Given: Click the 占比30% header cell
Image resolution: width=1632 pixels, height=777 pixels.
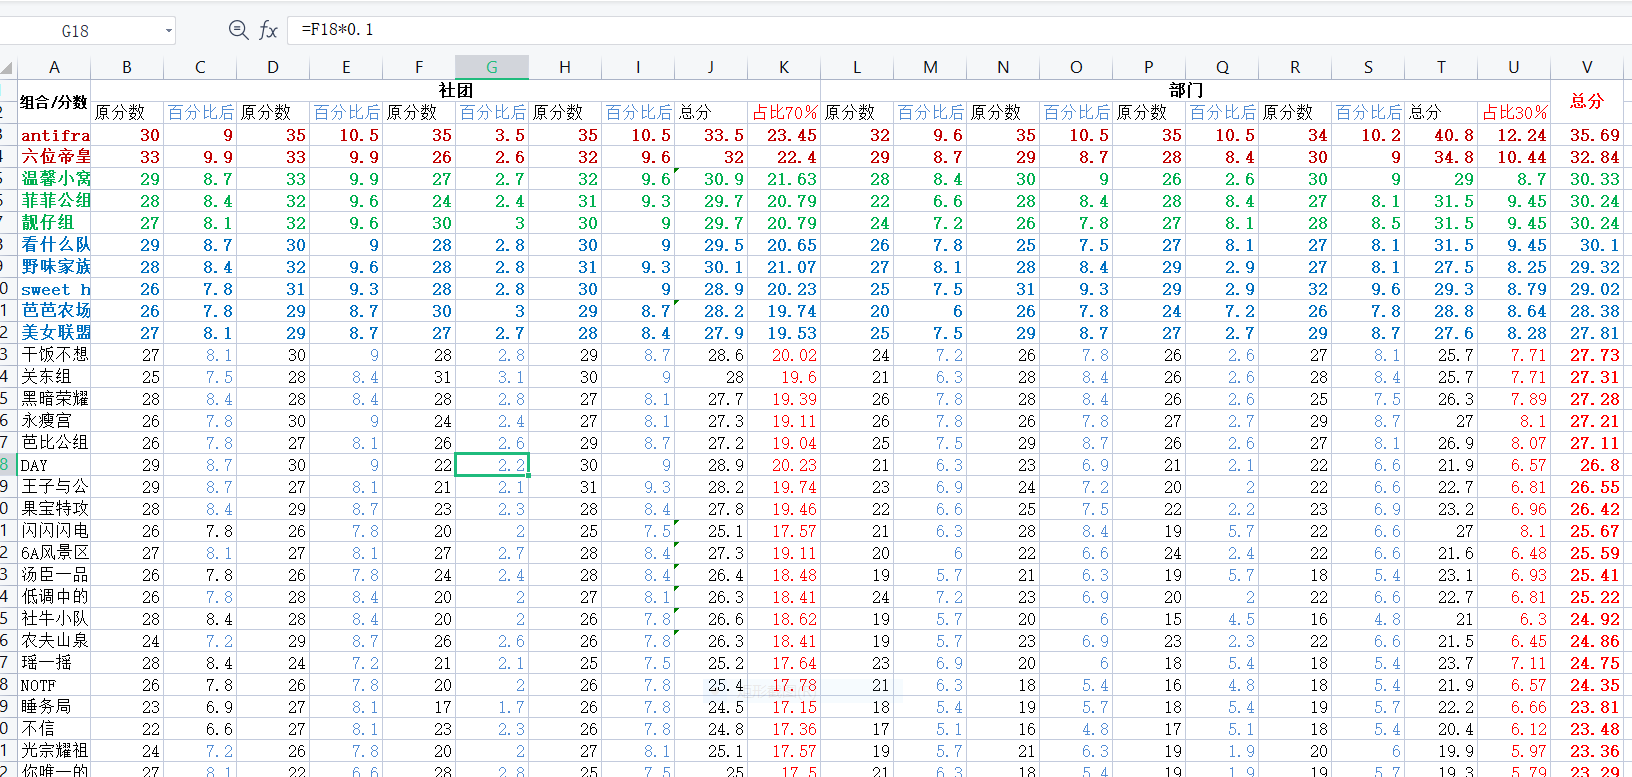Looking at the screenshot, I should pos(1514,112).
